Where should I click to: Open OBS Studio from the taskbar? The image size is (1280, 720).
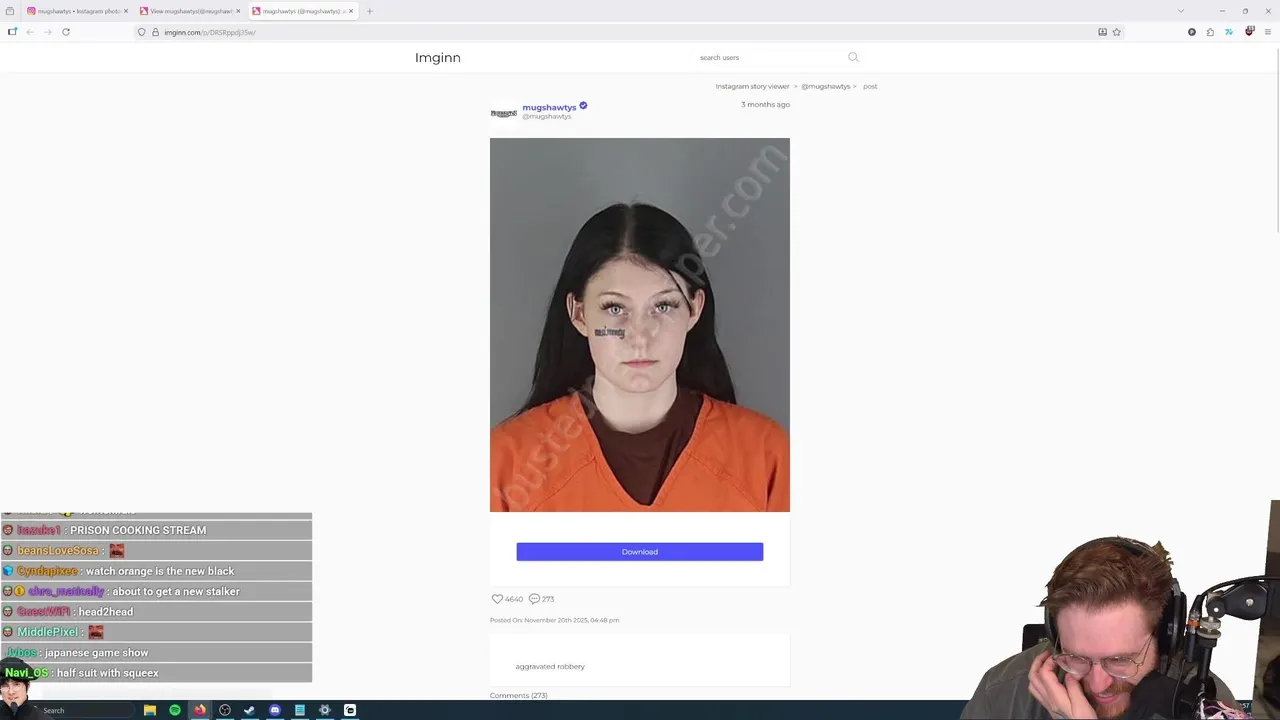pyautogui.click(x=225, y=710)
